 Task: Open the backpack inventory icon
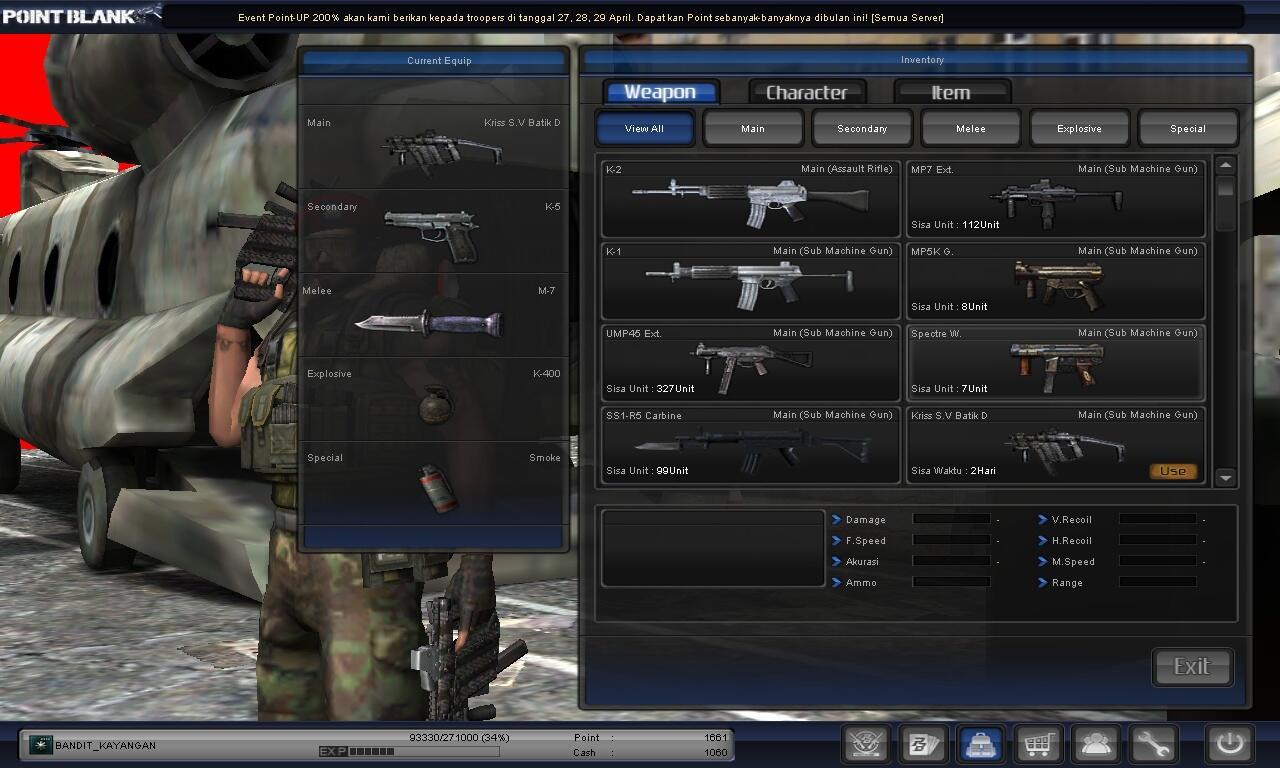tap(982, 744)
